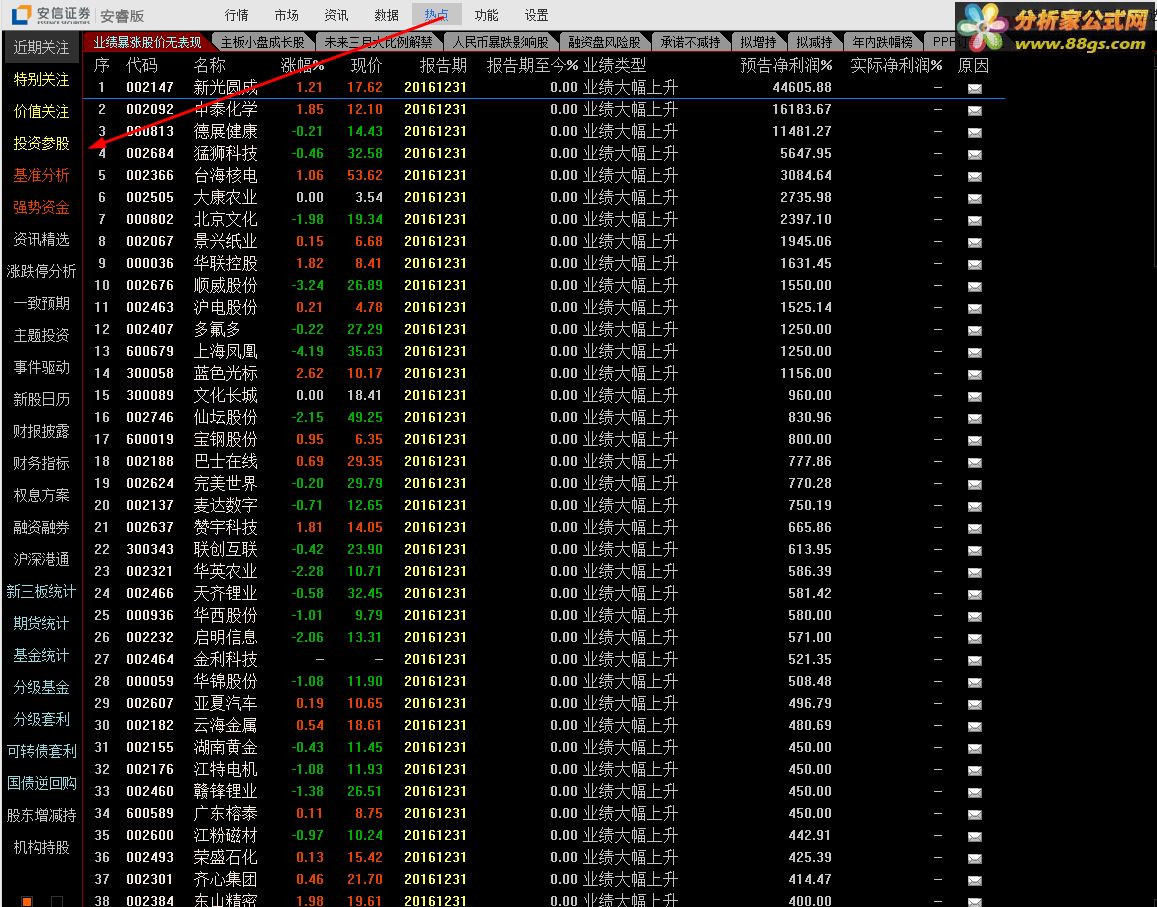The height and width of the screenshot is (907, 1157).
Task: Open reason envelope icon for 赞宇科技 row
Action: tap(975, 528)
